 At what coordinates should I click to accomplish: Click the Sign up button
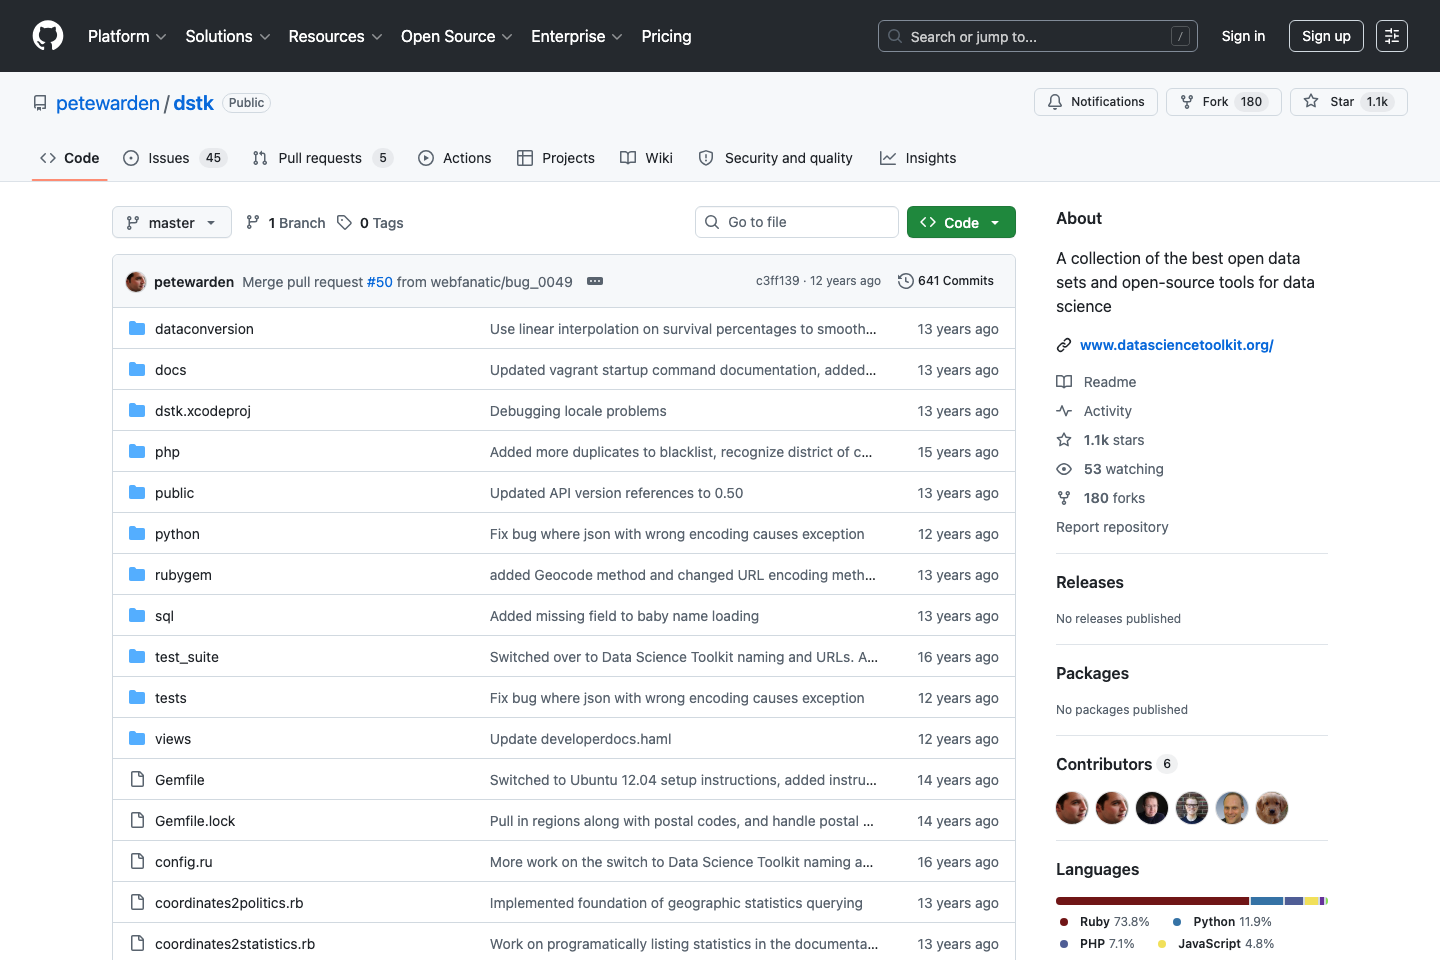pos(1326,36)
